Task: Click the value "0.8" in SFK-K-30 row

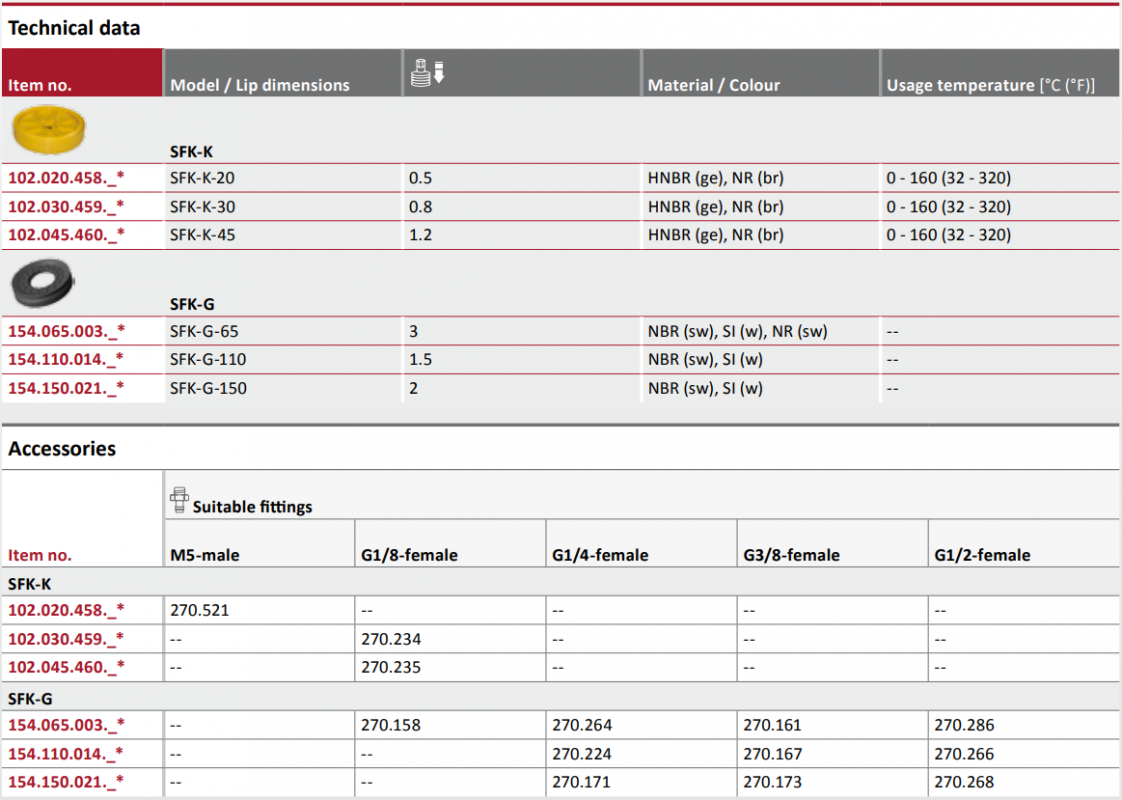Action: point(420,207)
